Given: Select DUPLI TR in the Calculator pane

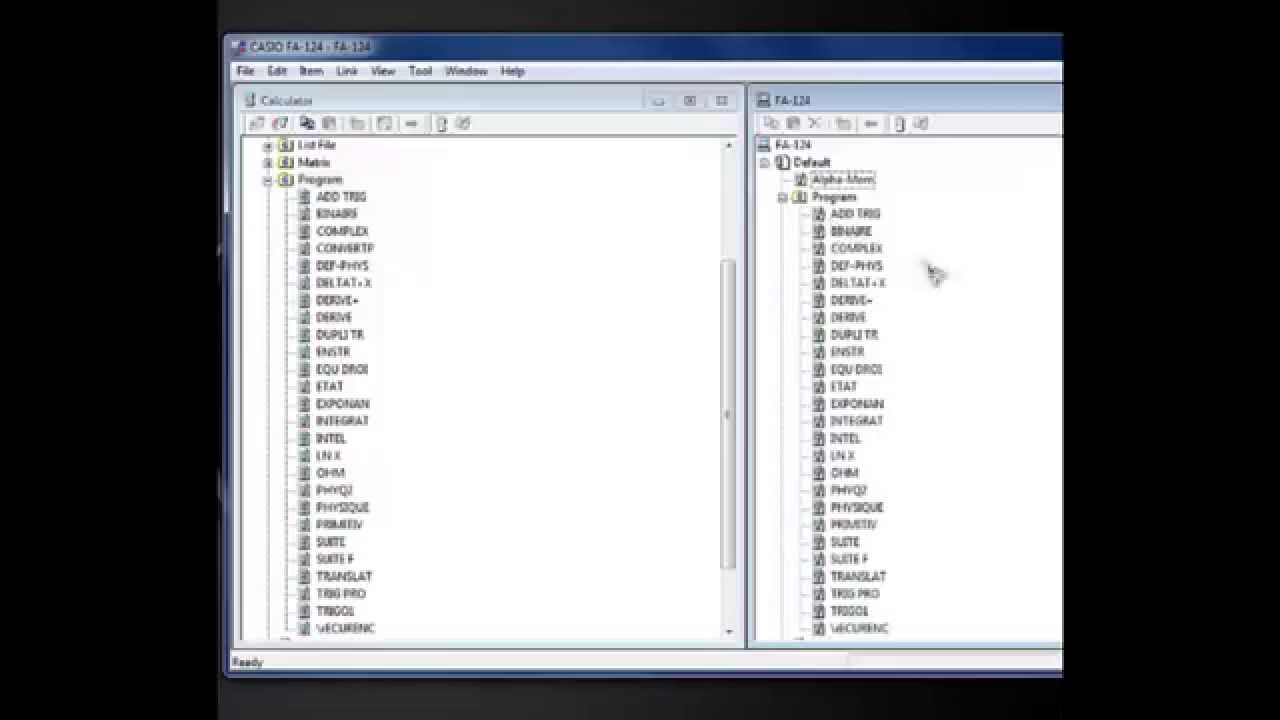Looking at the screenshot, I should (340, 335).
